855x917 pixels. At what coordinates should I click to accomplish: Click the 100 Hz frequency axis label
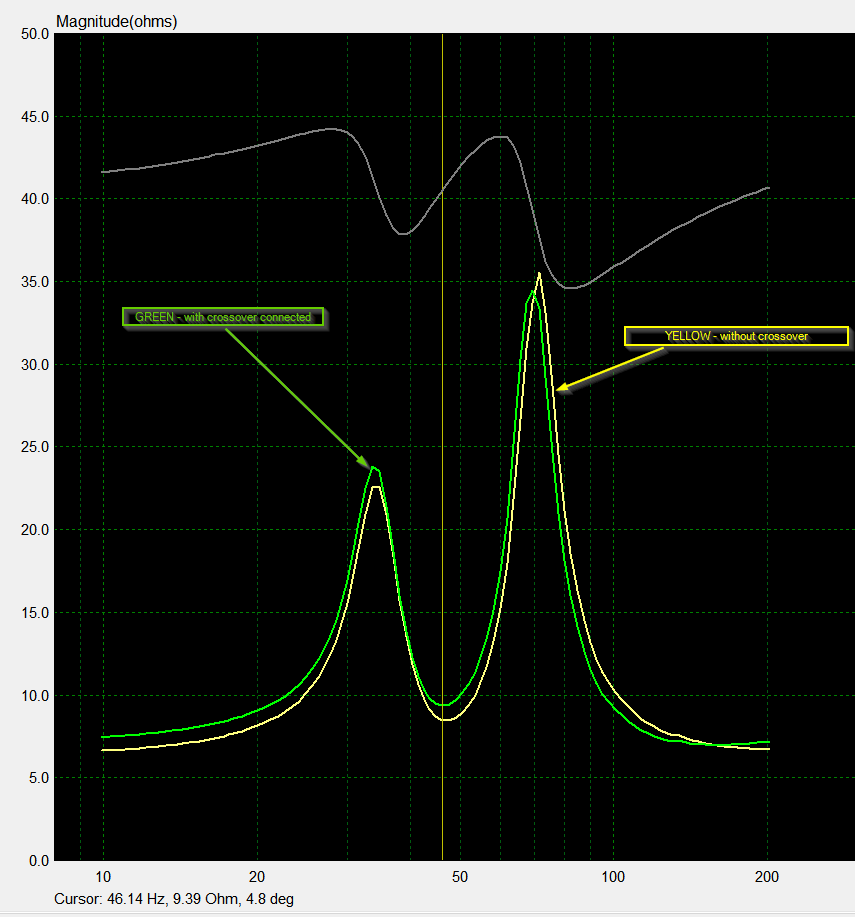point(613,877)
